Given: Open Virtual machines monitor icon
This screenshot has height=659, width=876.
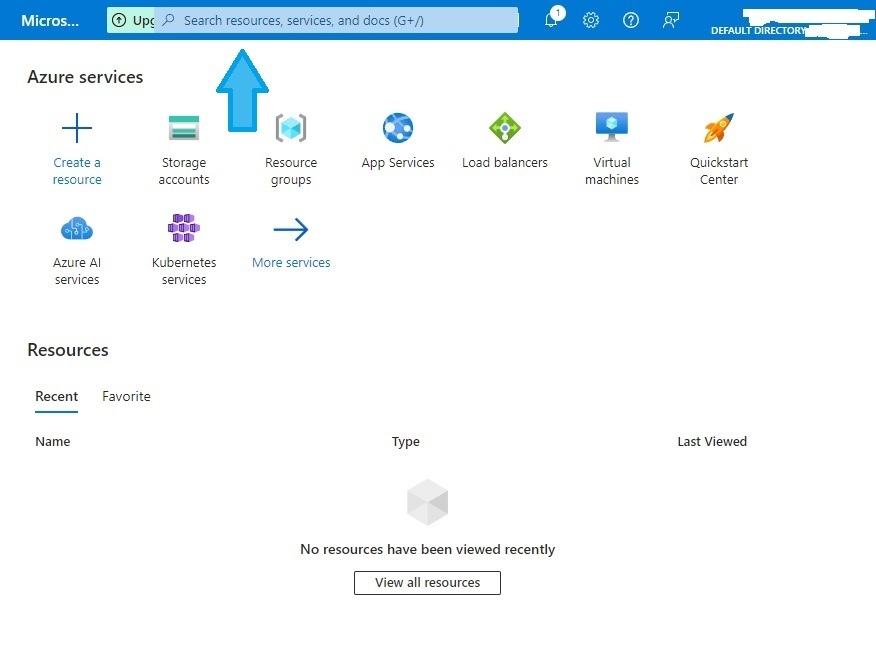Looking at the screenshot, I should (x=612, y=127).
